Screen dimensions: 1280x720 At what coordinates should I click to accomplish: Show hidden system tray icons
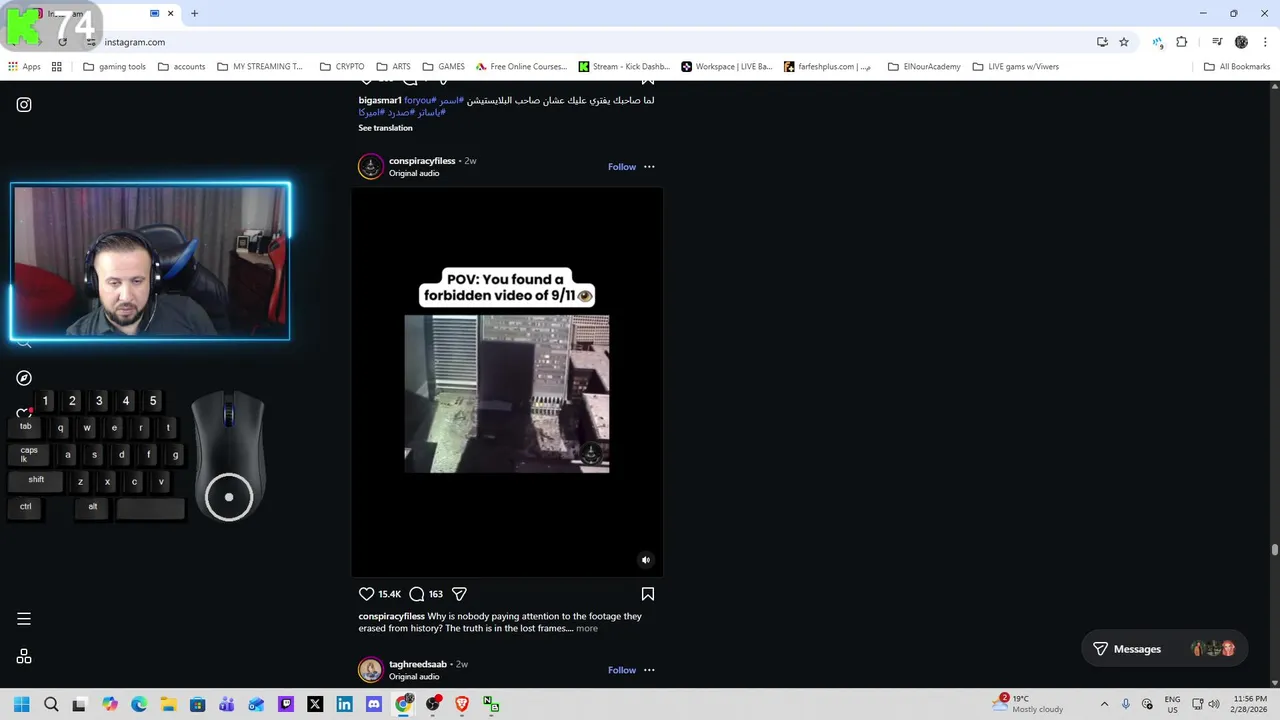point(1104,704)
